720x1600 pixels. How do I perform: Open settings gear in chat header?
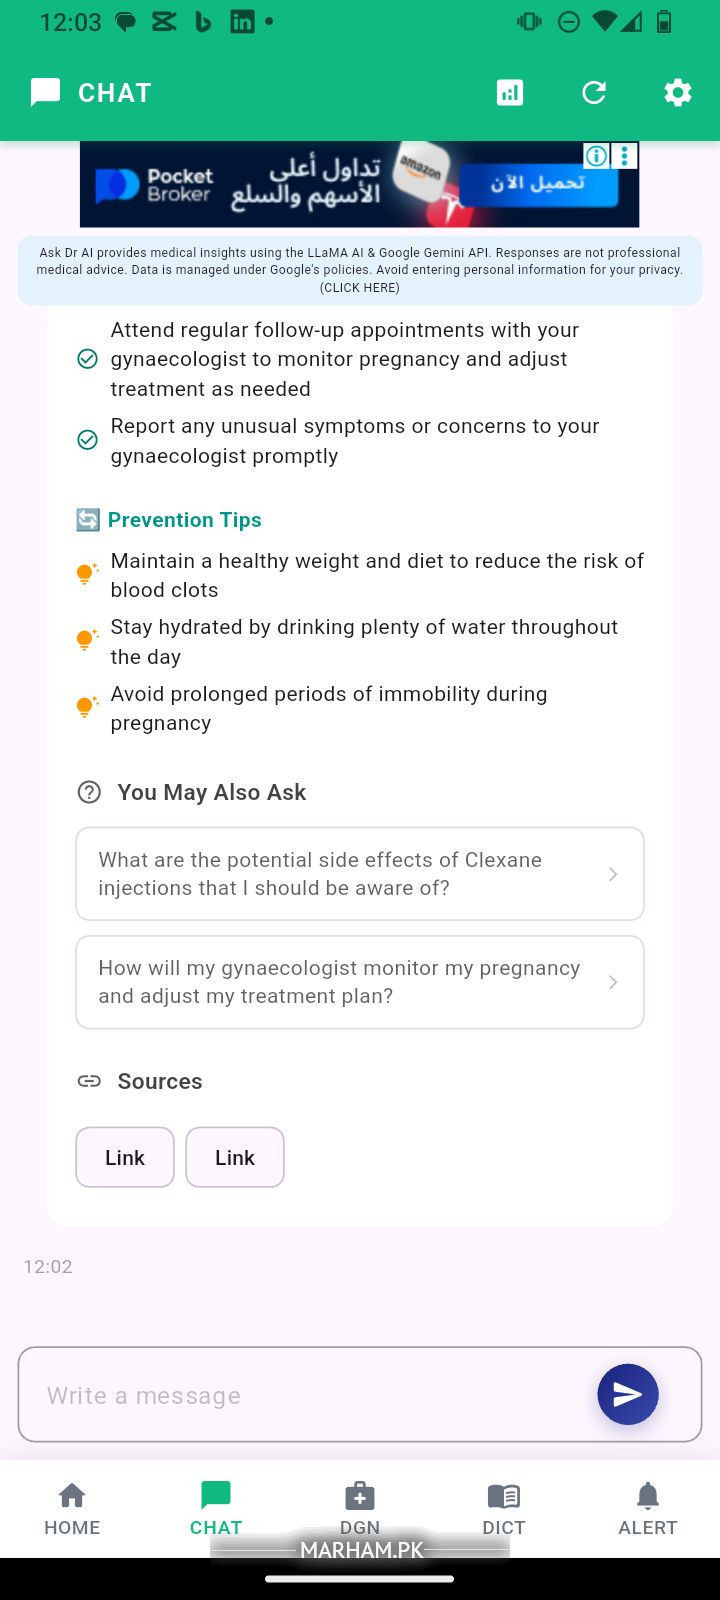(678, 93)
